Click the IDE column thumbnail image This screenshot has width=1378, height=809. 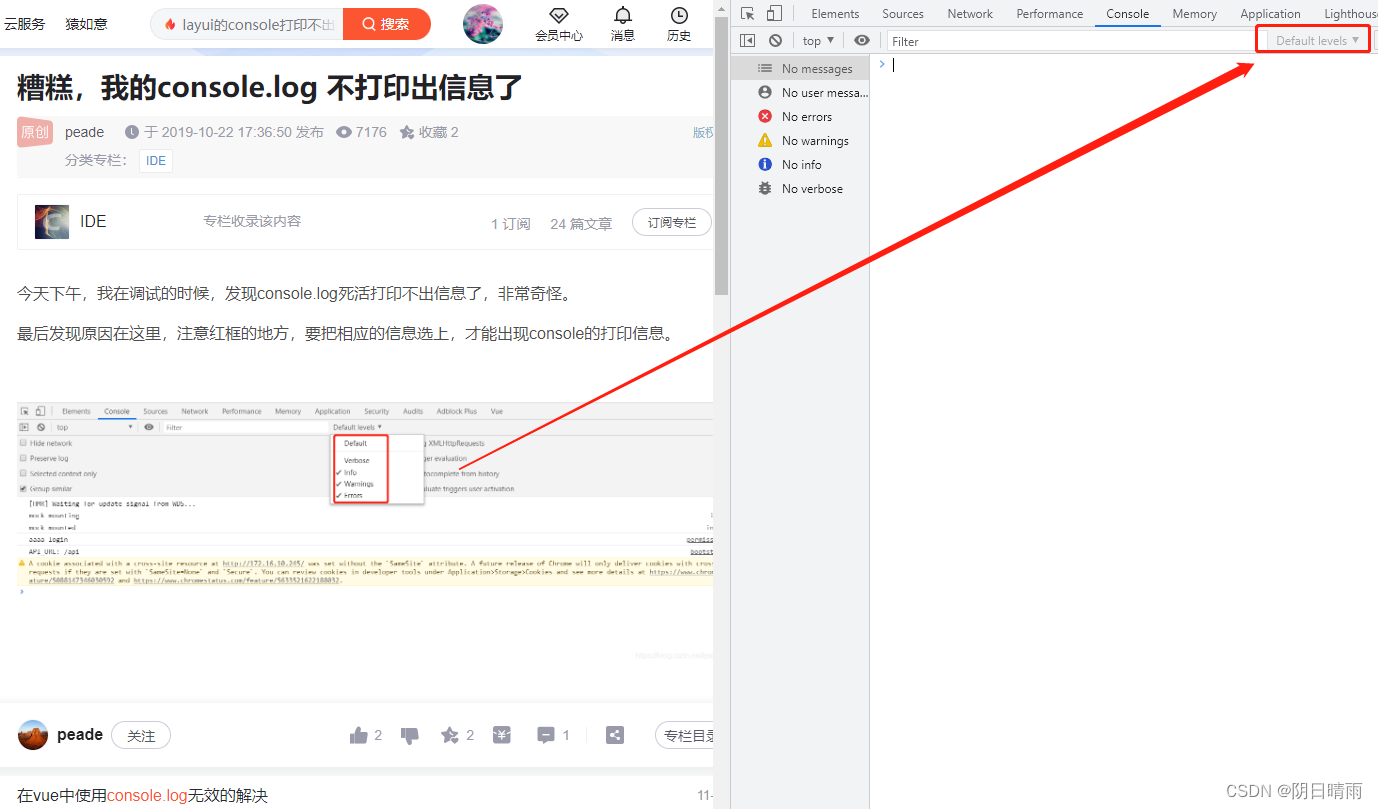pyautogui.click(x=52, y=222)
